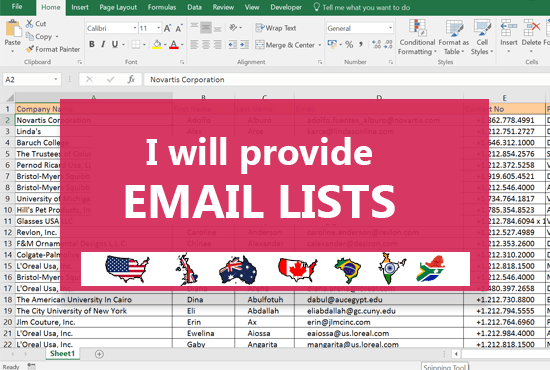Open Conditional Formatting menu

coord(417,37)
